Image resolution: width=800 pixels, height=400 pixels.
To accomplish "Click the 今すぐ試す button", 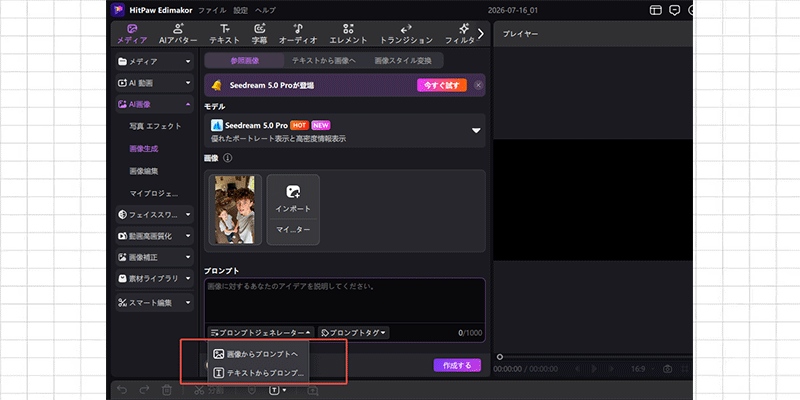I will (442, 85).
